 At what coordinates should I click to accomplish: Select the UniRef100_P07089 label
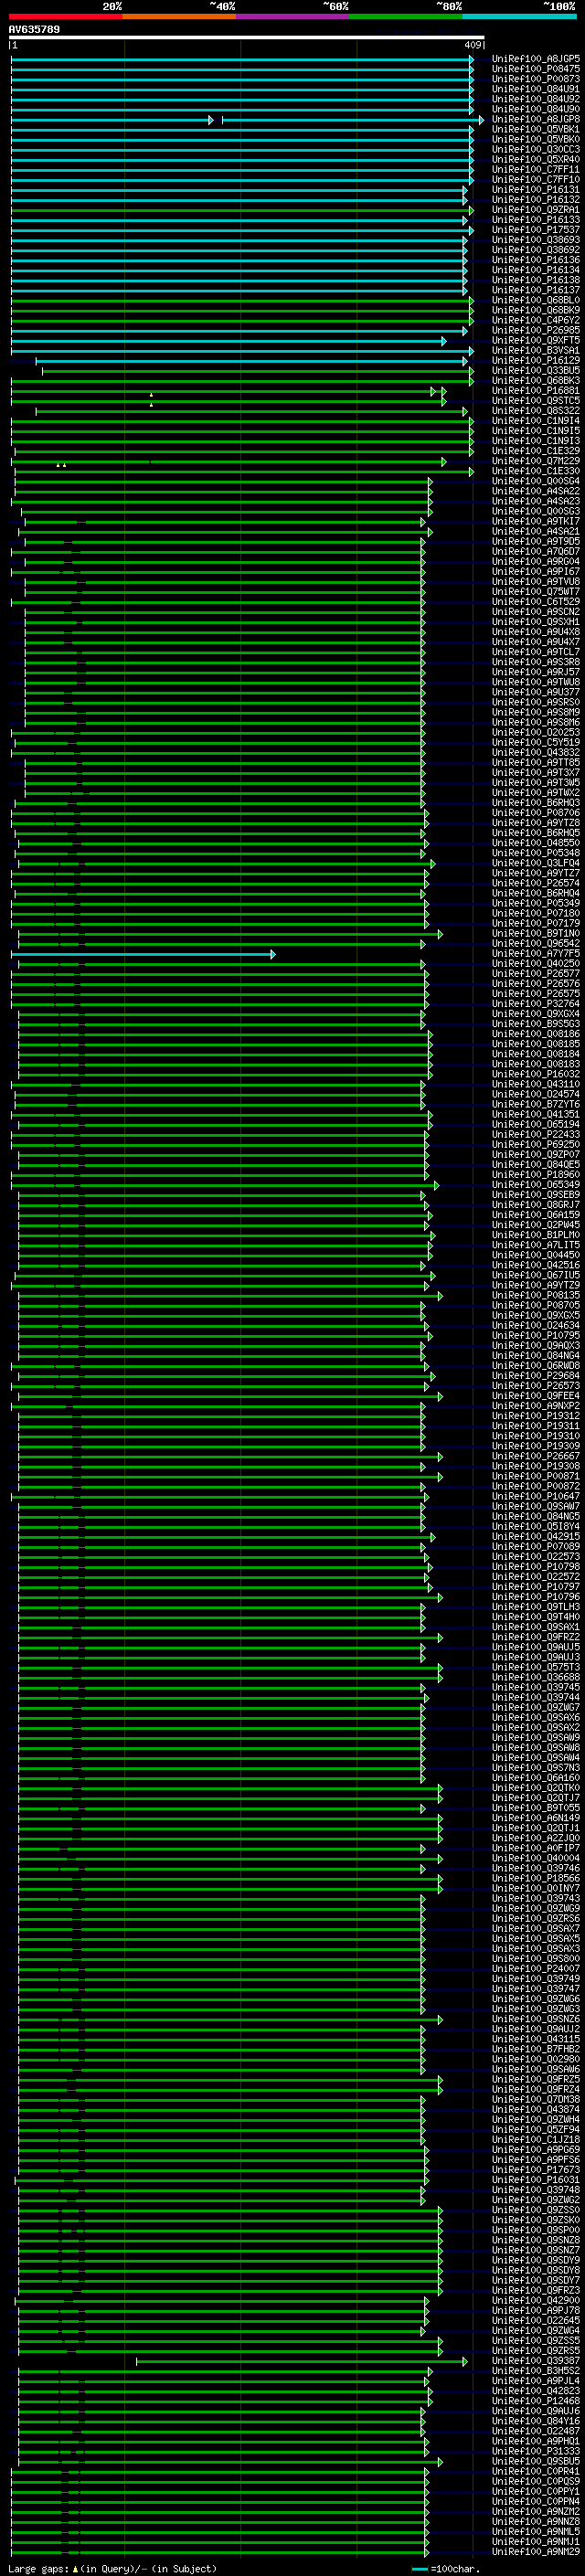coord(536,1547)
